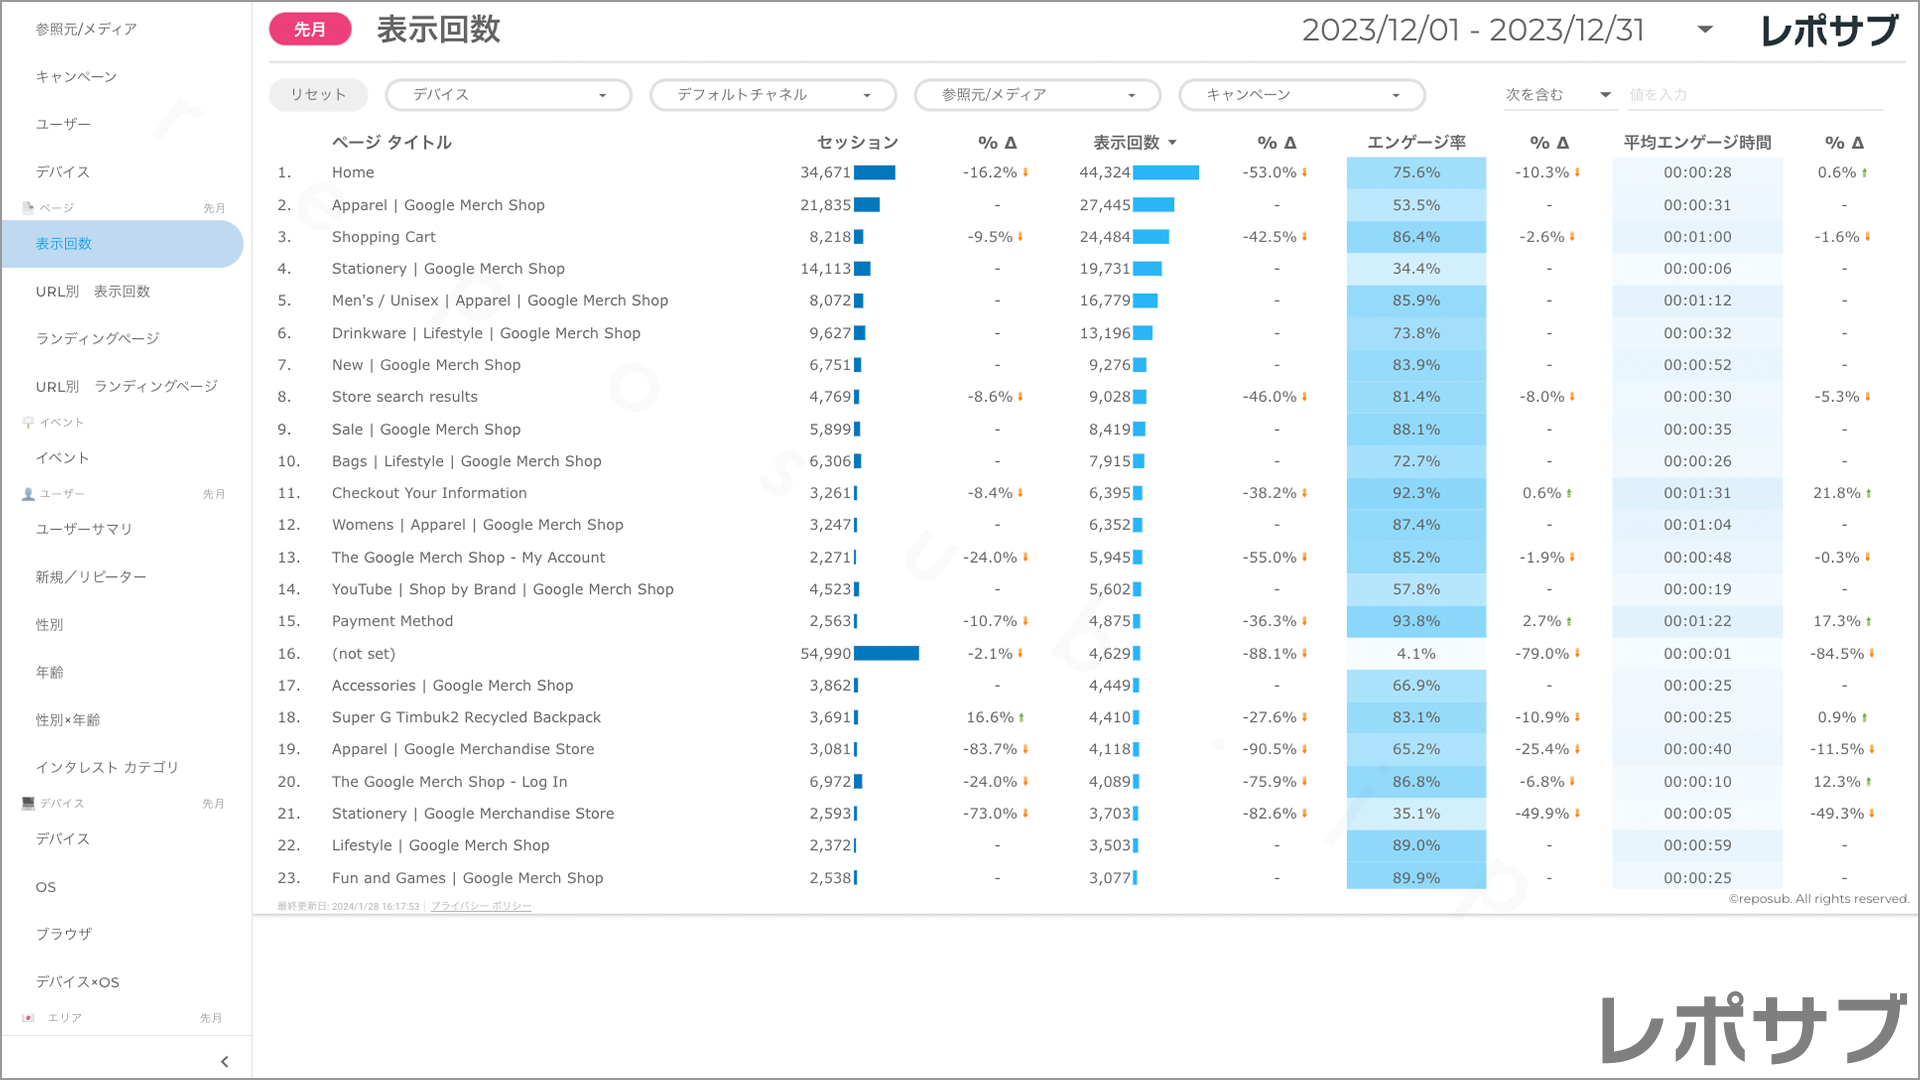This screenshot has height=1080, width=1920.
Task: Click the レポサブ logo in header
Action: click(x=1829, y=31)
